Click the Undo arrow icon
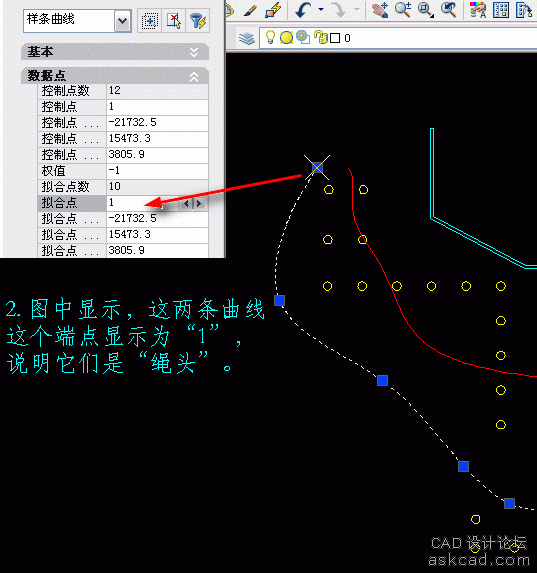This screenshot has width=537, height=573. tap(303, 10)
